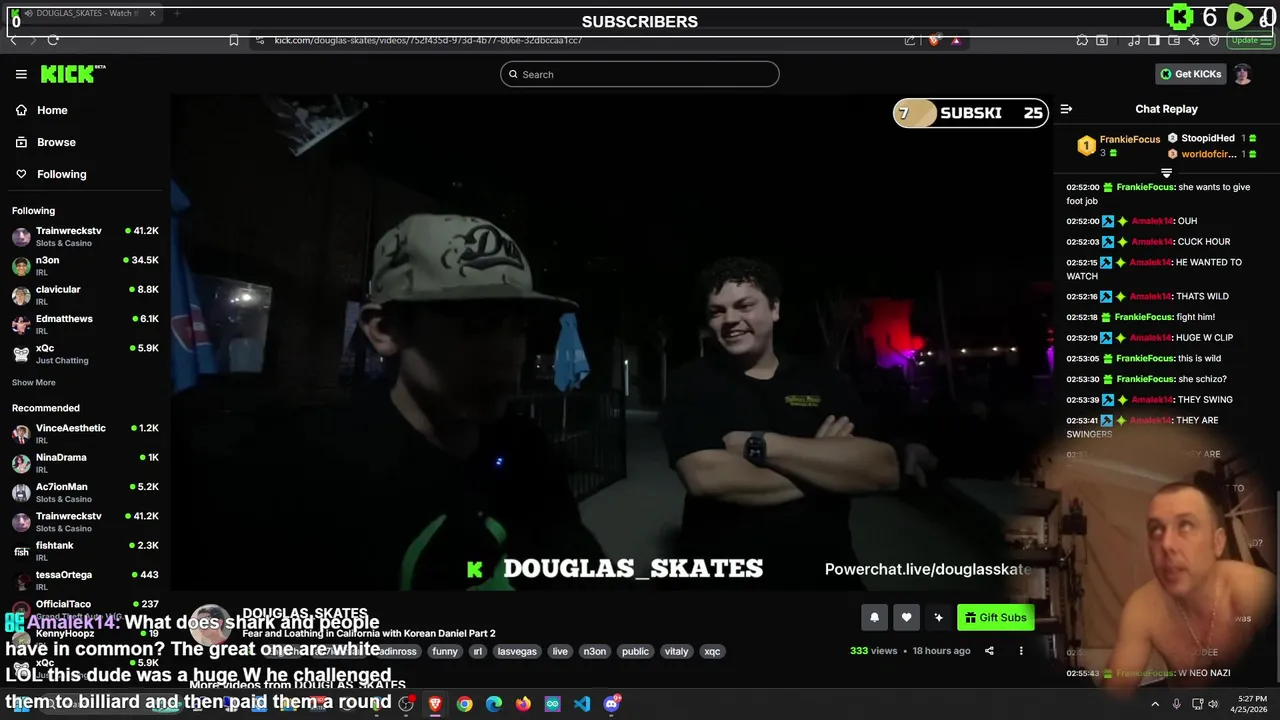Open the user profile avatar menu
This screenshot has height=720, width=1280.
pos(1242,74)
